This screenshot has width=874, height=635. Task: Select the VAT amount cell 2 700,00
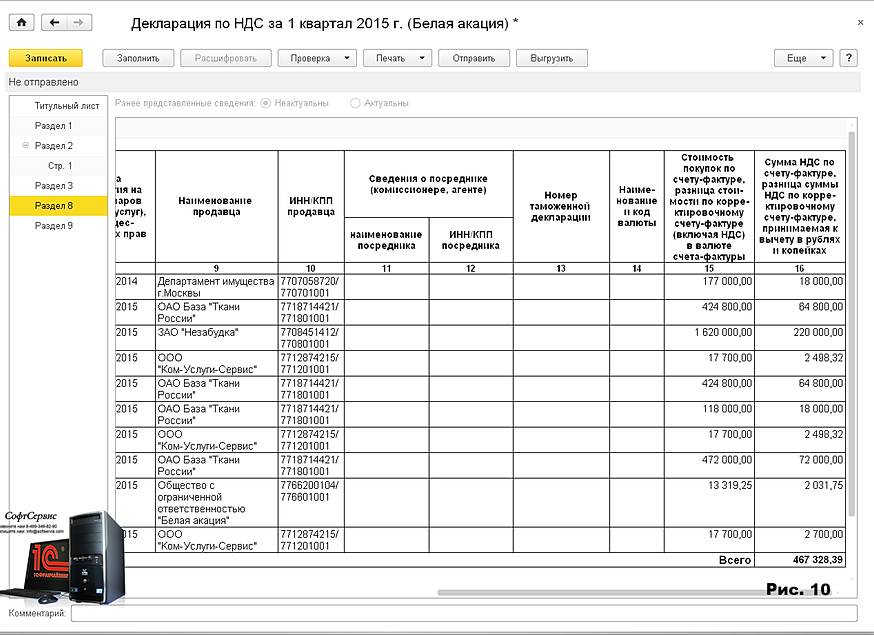click(800, 540)
